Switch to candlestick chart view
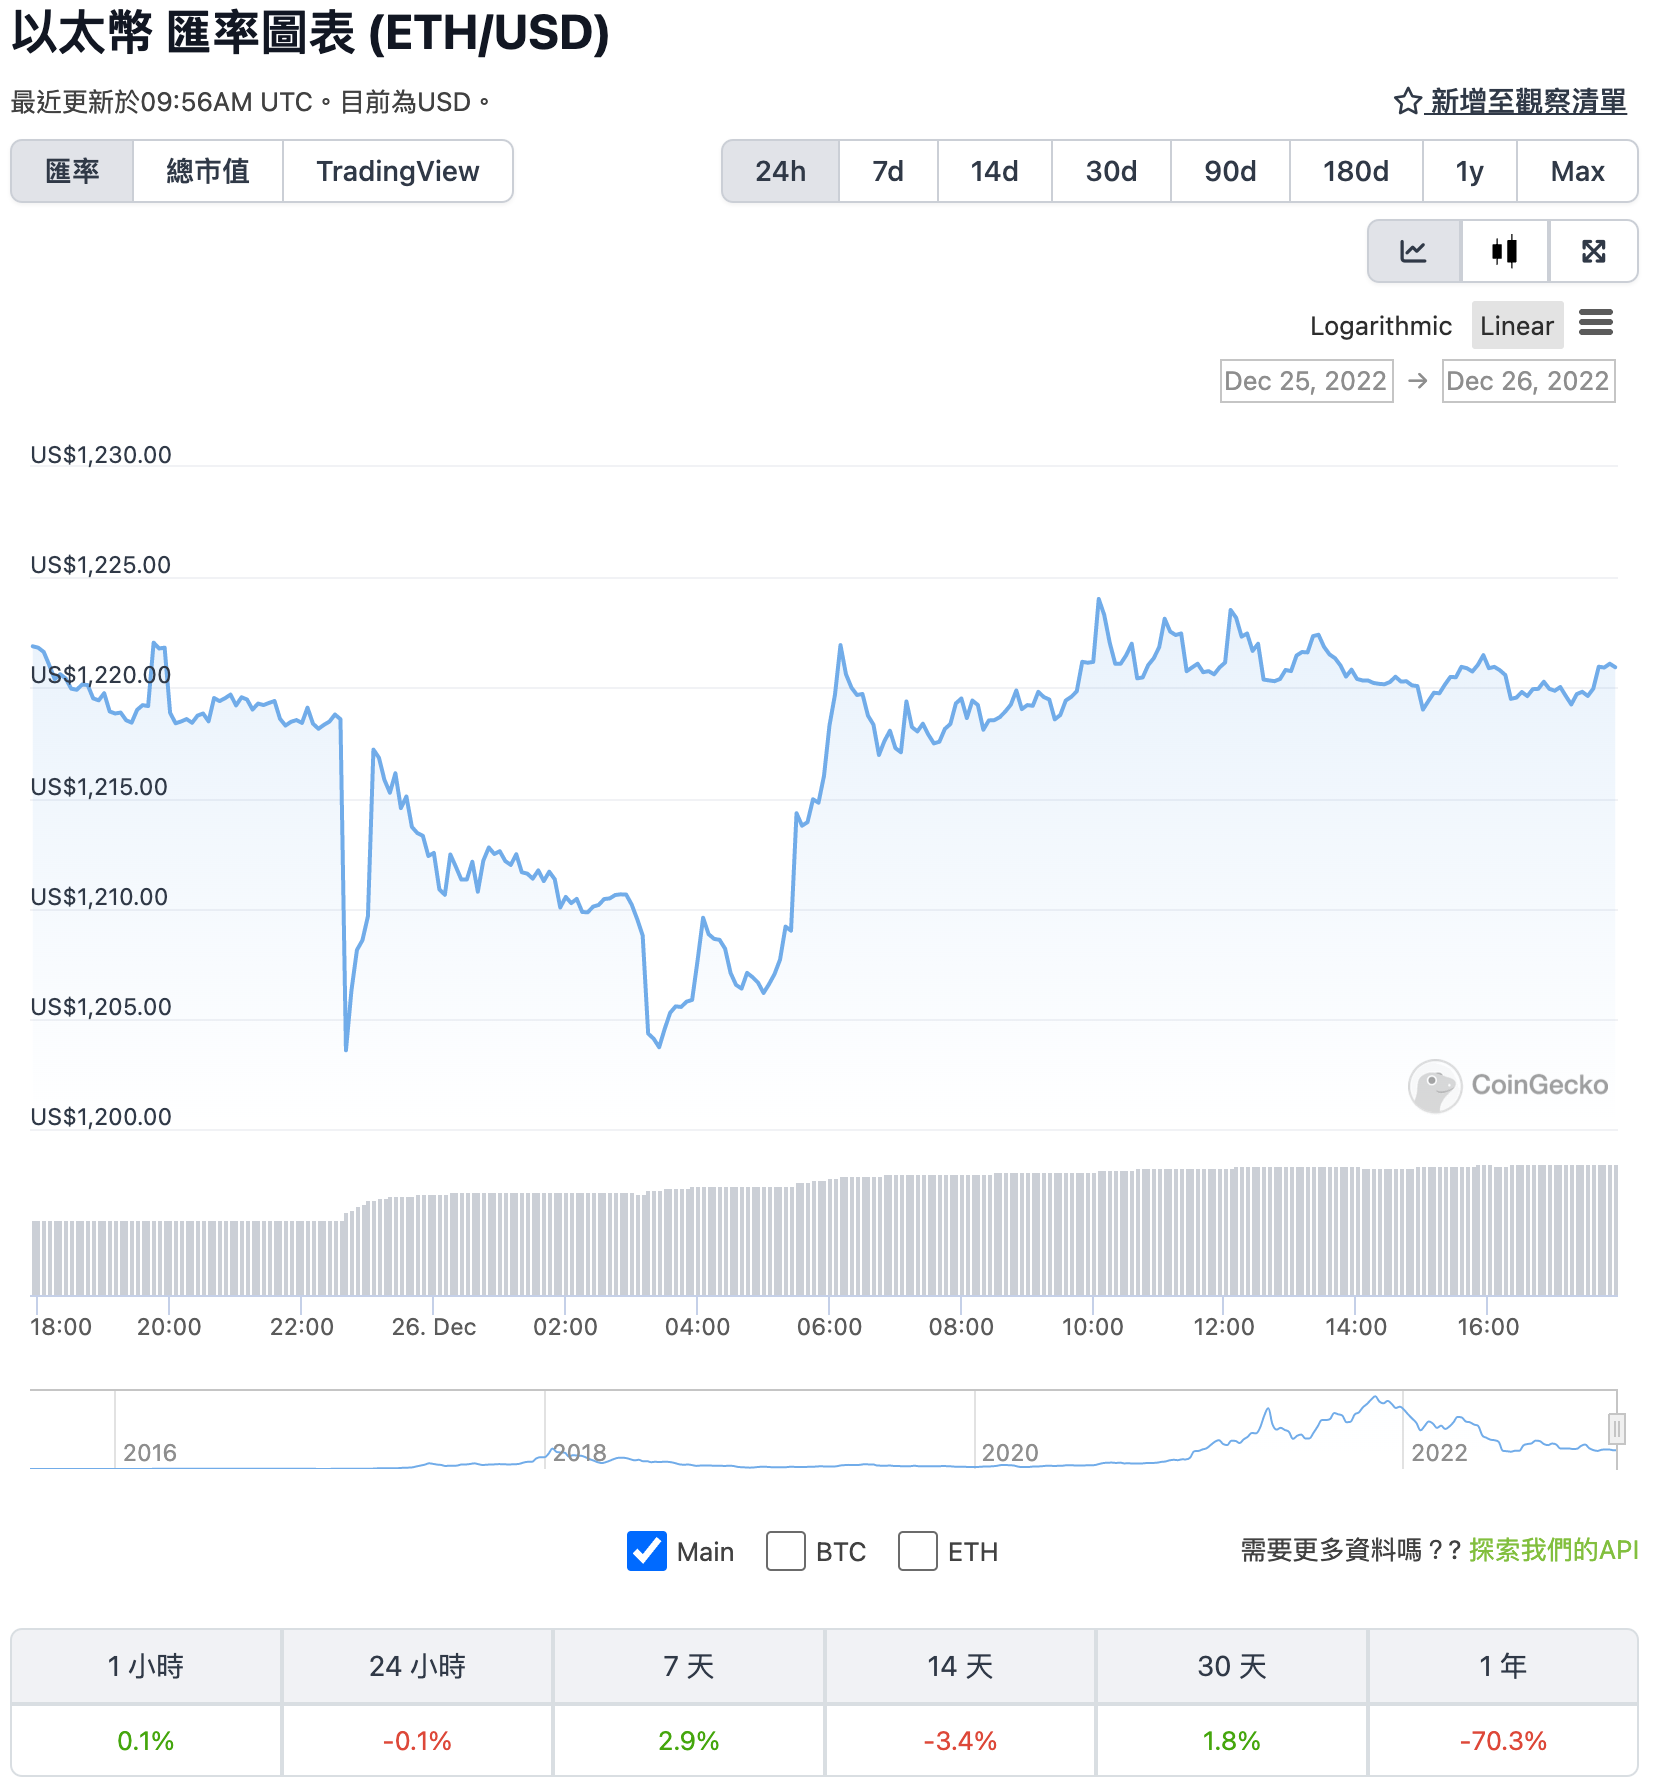 pyautogui.click(x=1504, y=251)
